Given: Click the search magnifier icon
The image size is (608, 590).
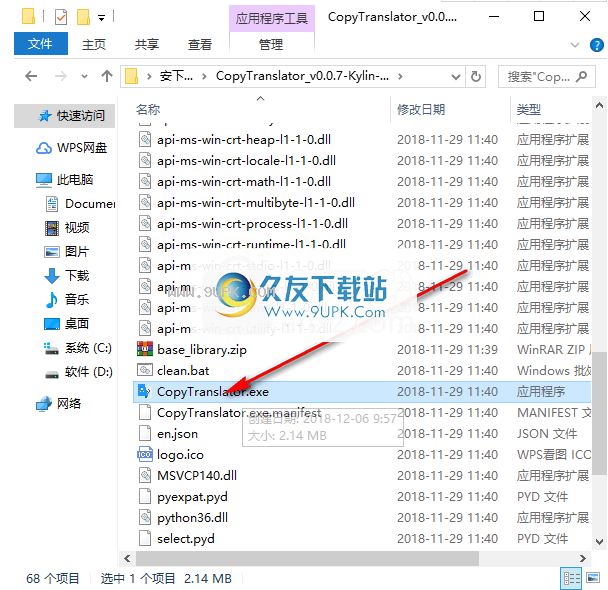Looking at the screenshot, I should click(x=582, y=77).
